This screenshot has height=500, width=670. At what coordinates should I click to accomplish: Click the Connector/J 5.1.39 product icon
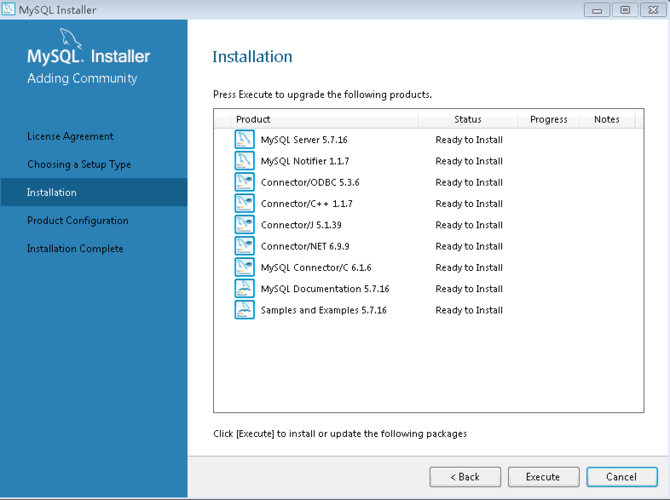pyautogui.click(x=244, y=225)
